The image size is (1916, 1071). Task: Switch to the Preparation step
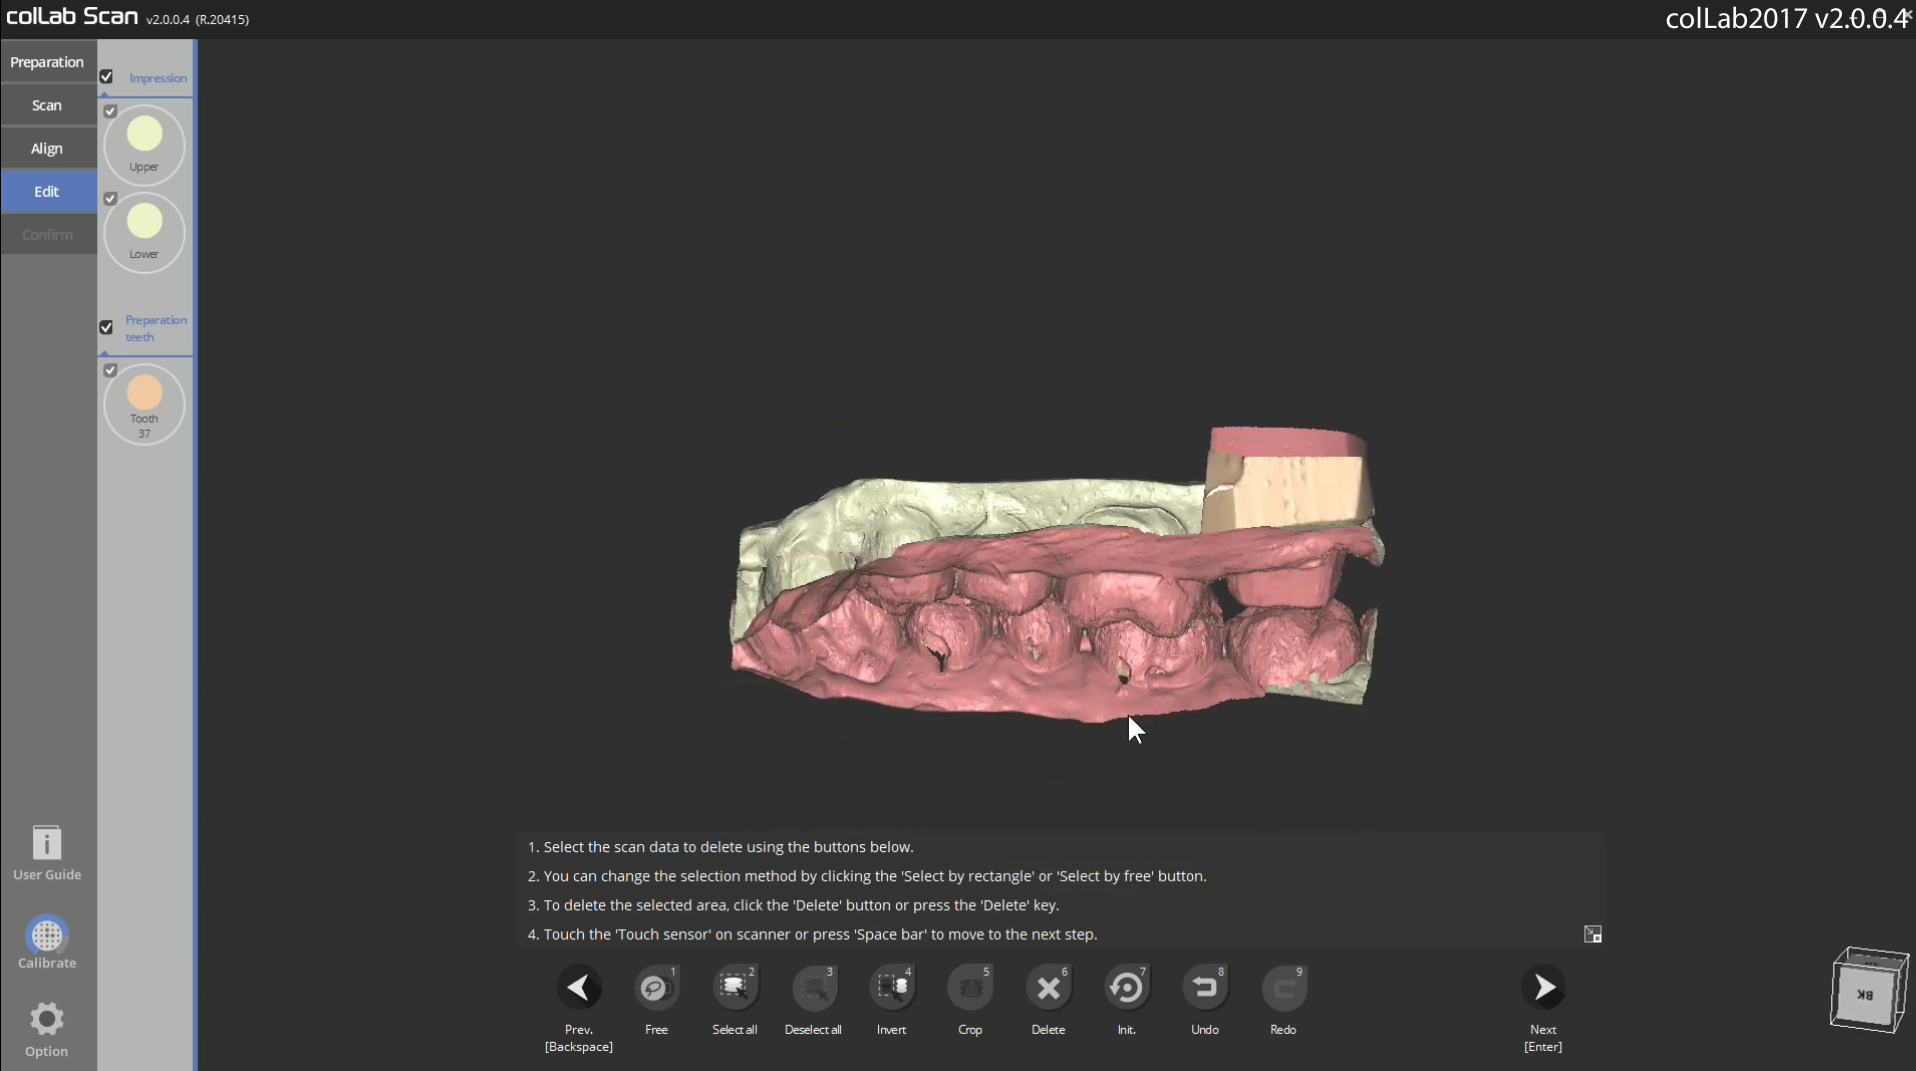pyautogui.click(x=48, y=62)
